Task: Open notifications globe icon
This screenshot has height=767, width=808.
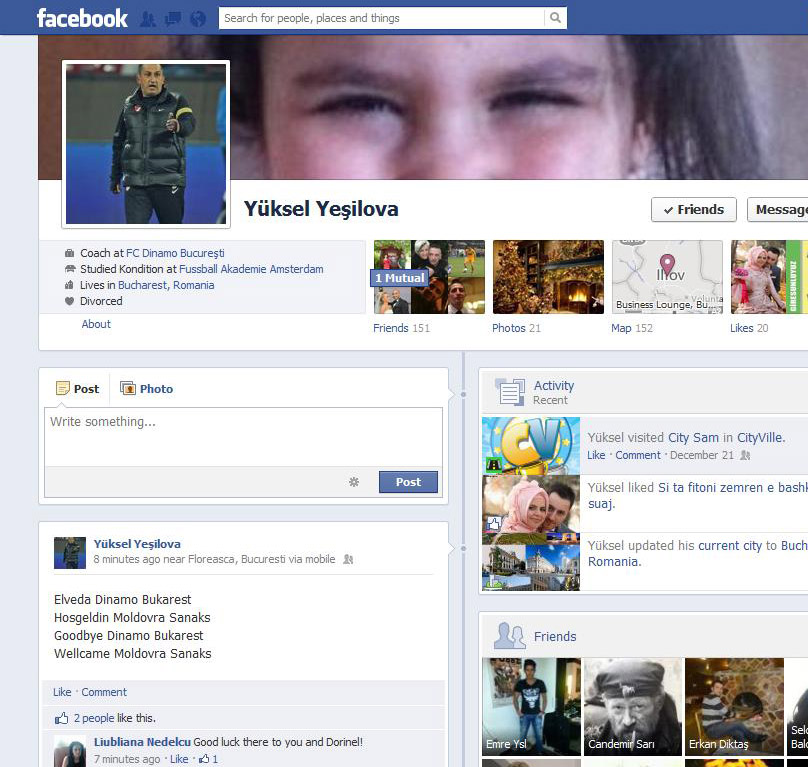Action: coord(197,18)
